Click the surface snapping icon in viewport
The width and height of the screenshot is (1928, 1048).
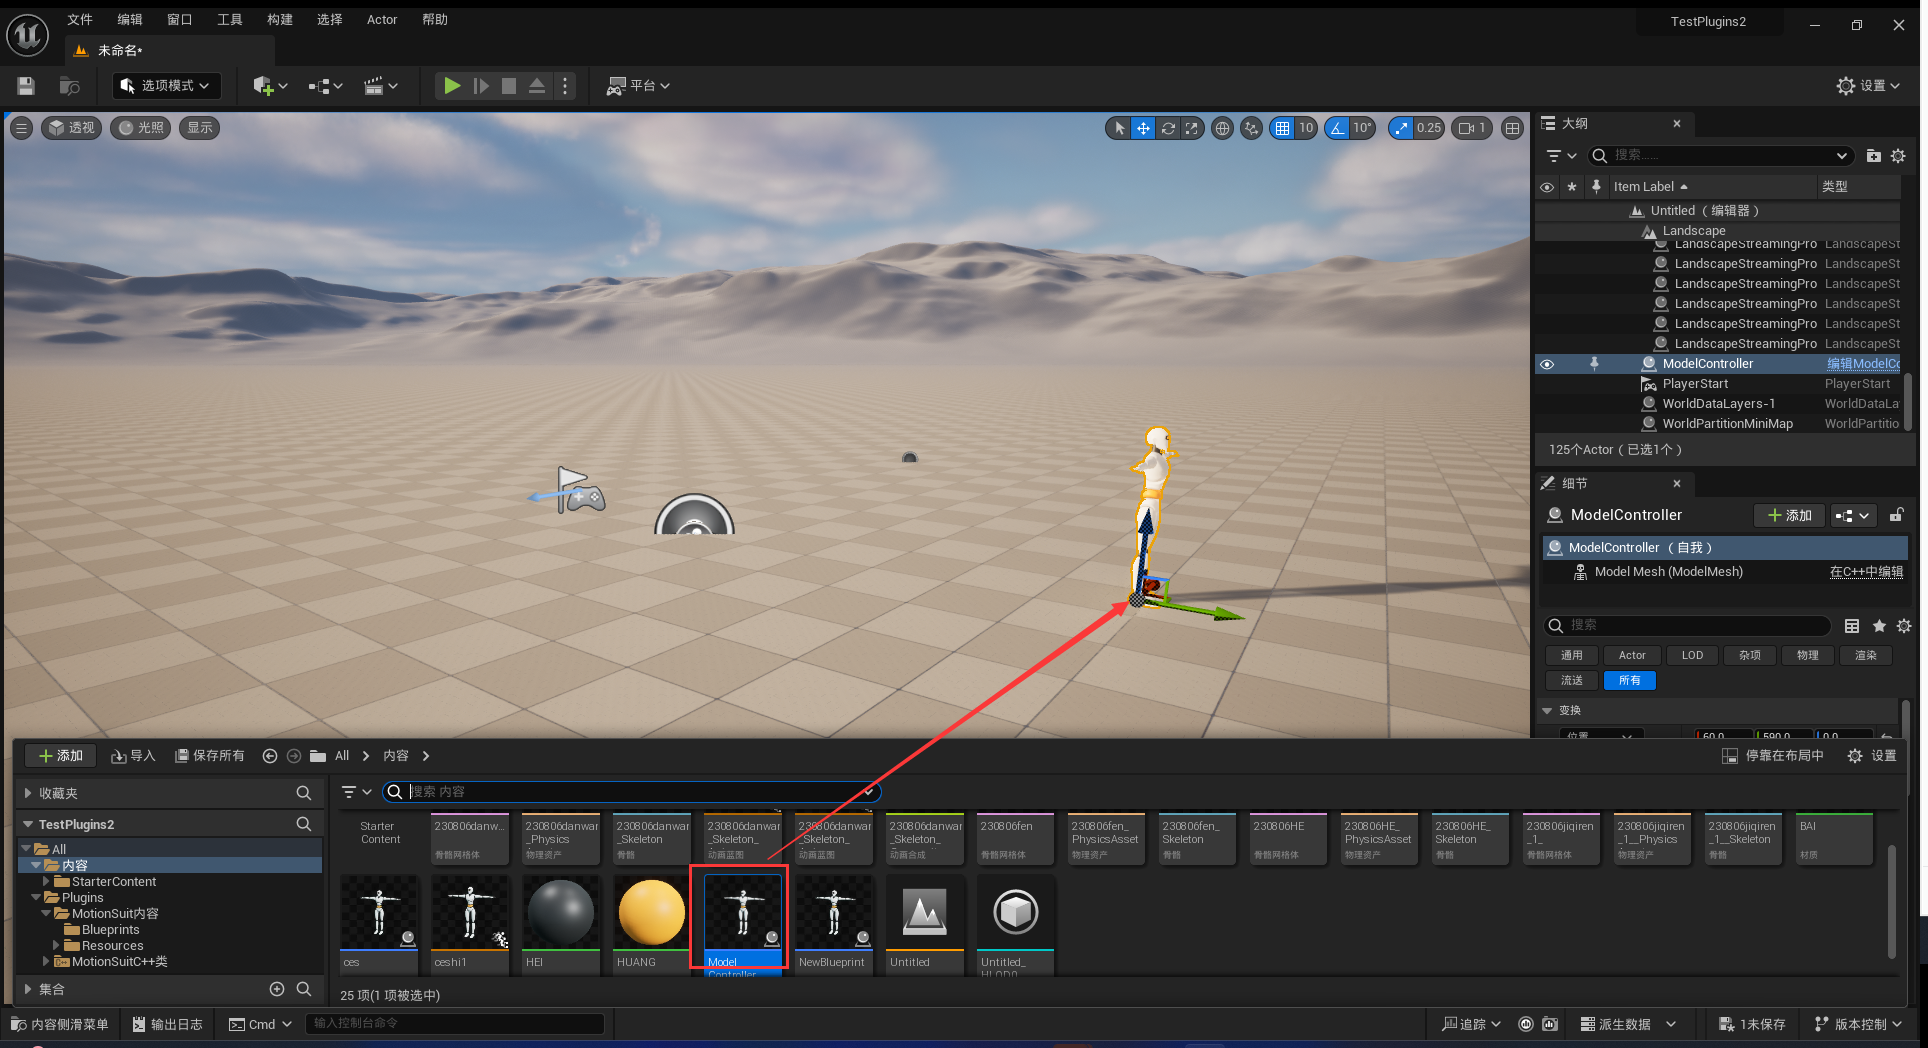pyautogui.click(x=1251, y=128)
